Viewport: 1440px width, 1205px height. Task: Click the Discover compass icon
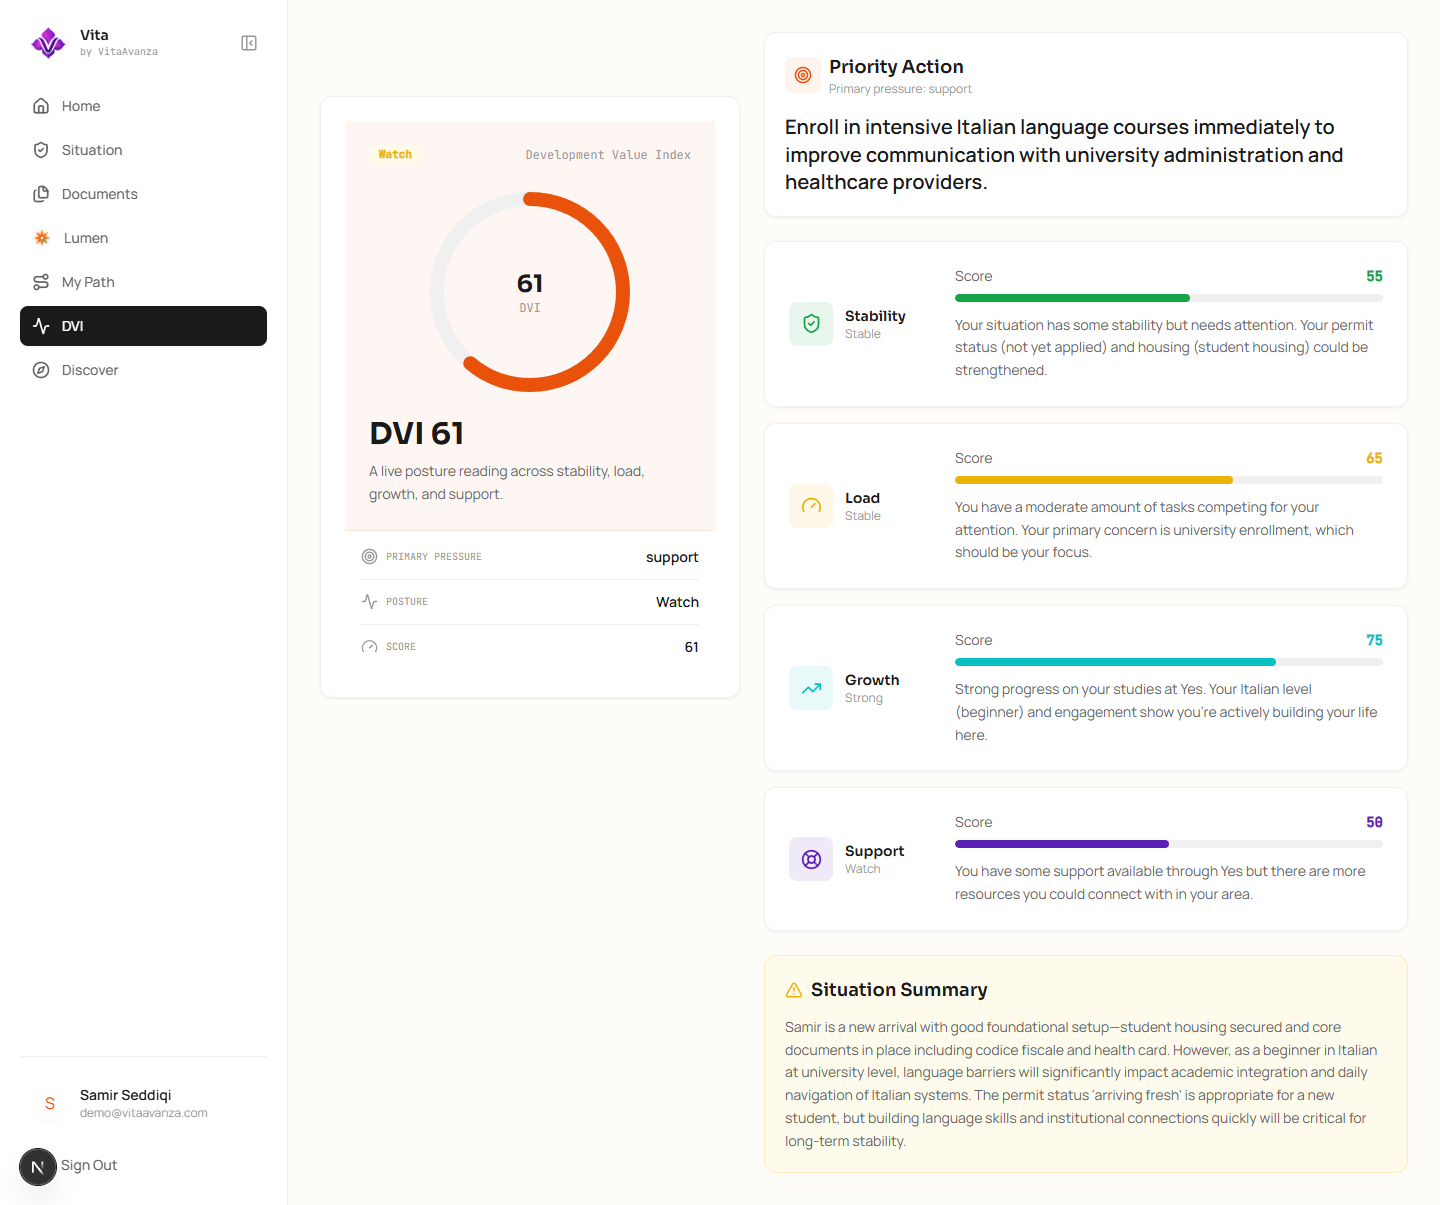tap(41, 370)
